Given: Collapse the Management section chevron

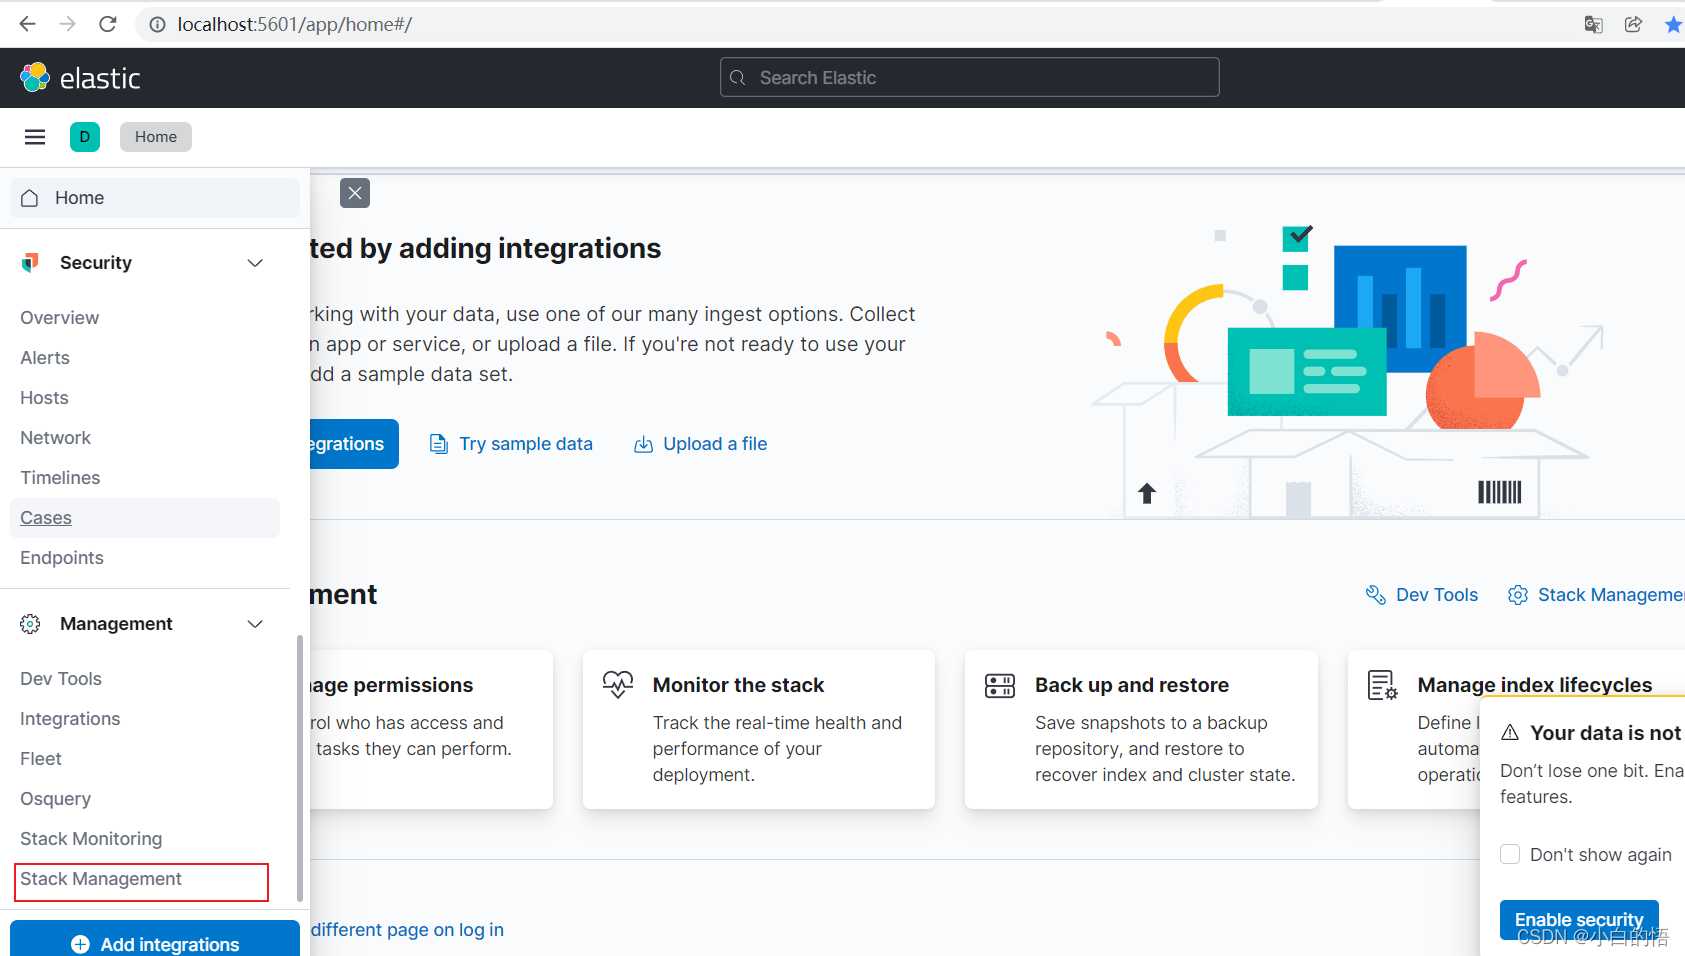Looking at the screenshot, I should click(x=255, y=624).
